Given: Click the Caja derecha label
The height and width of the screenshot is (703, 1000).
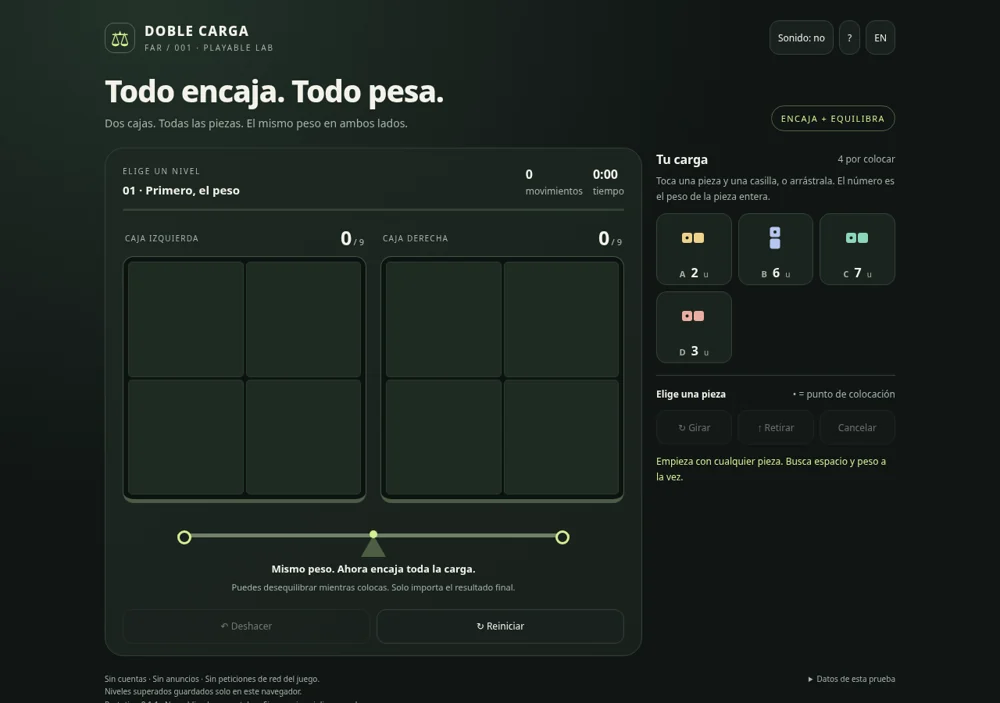Looking at the screenshot, I should [x=415, y=239].
